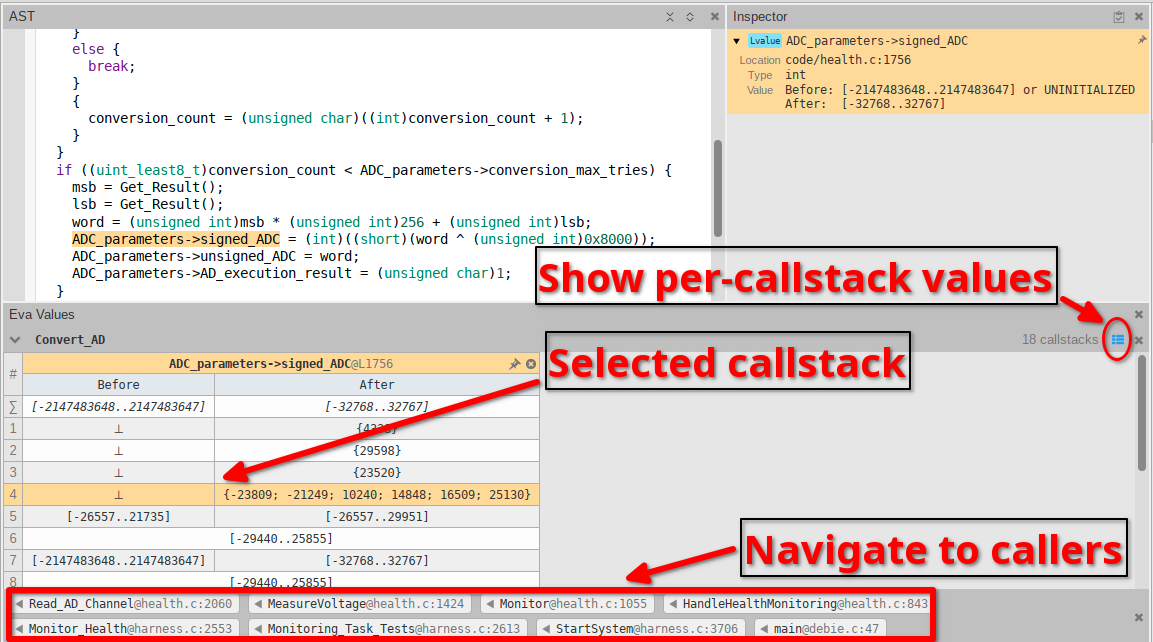
Task: Click row number 1 in callstack table
Action: coord(13,429)
